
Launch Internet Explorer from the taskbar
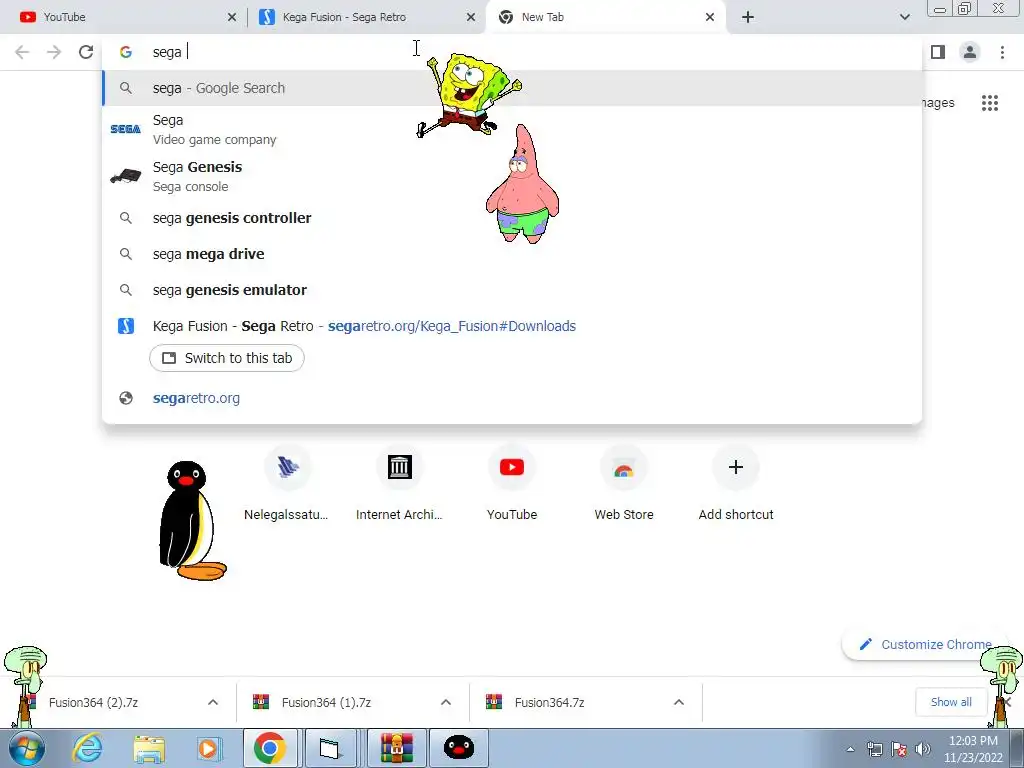click(x=87, y=748)
